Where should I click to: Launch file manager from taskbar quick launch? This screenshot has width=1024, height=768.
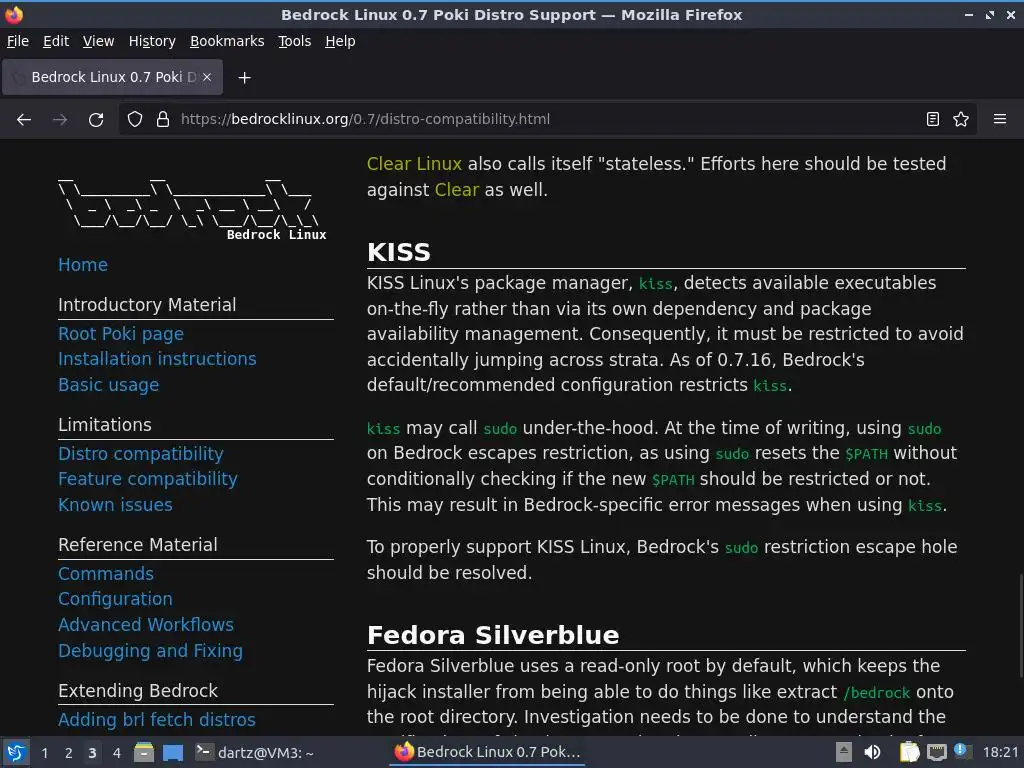(144, 752)
